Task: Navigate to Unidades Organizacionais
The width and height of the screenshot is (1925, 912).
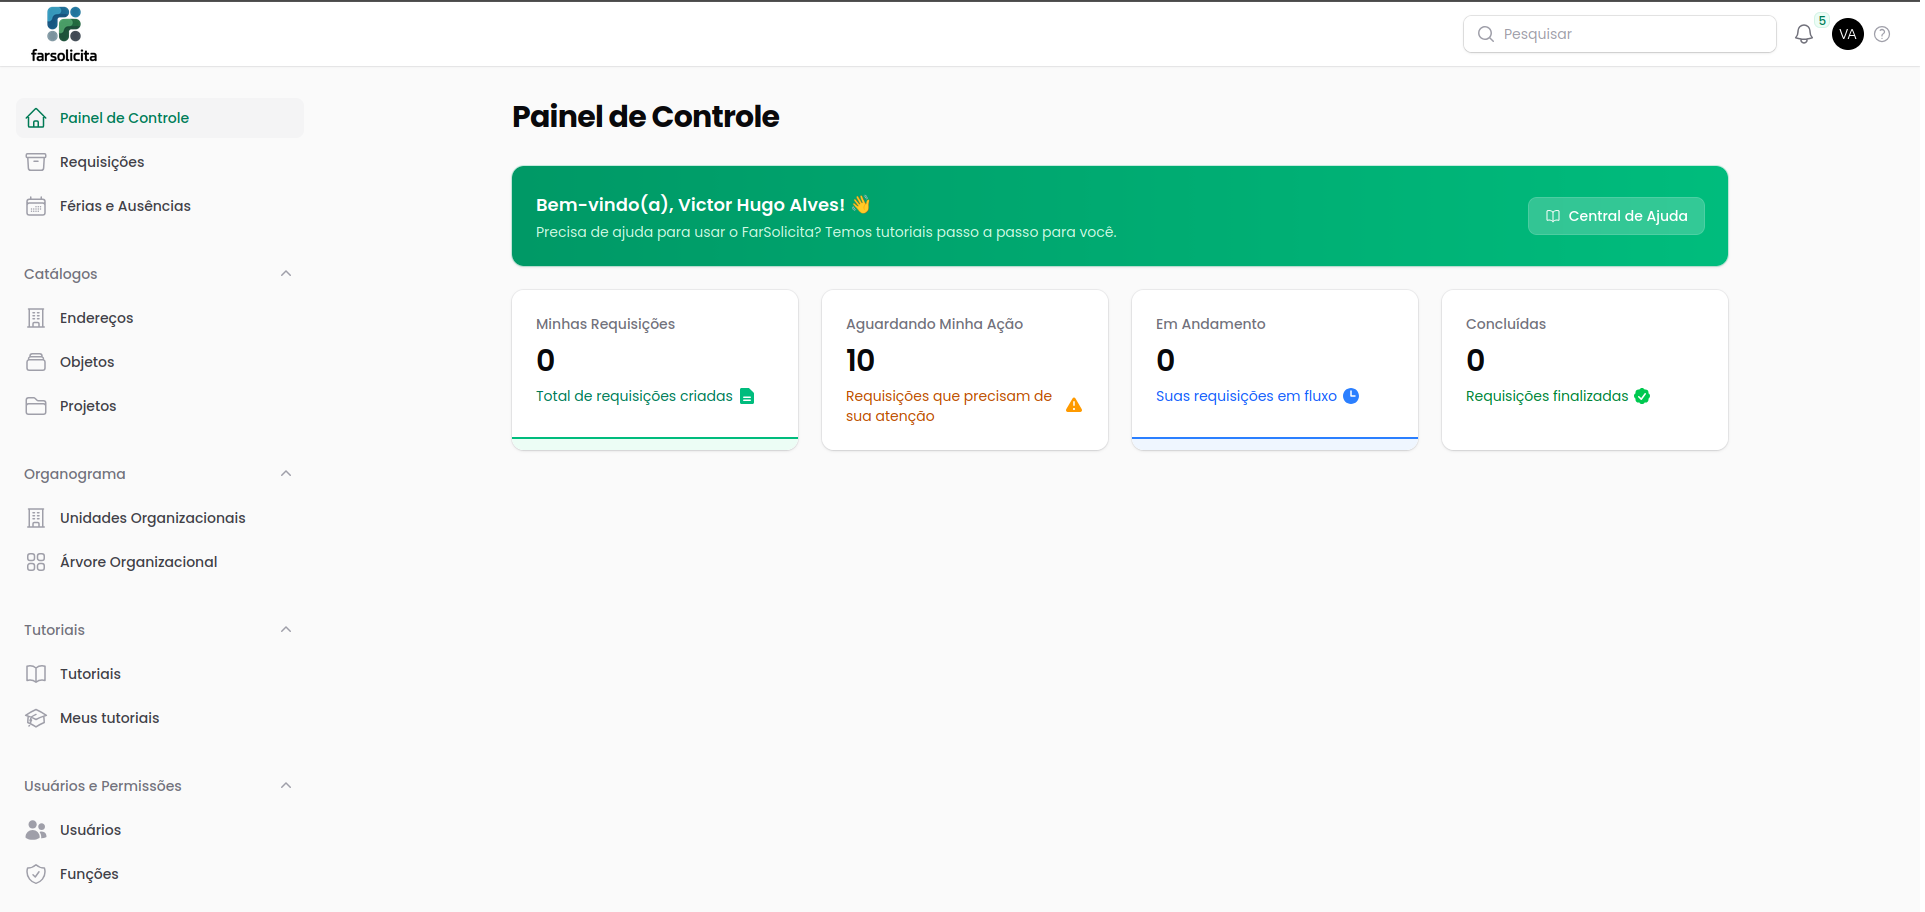Action: coord(160,518)
